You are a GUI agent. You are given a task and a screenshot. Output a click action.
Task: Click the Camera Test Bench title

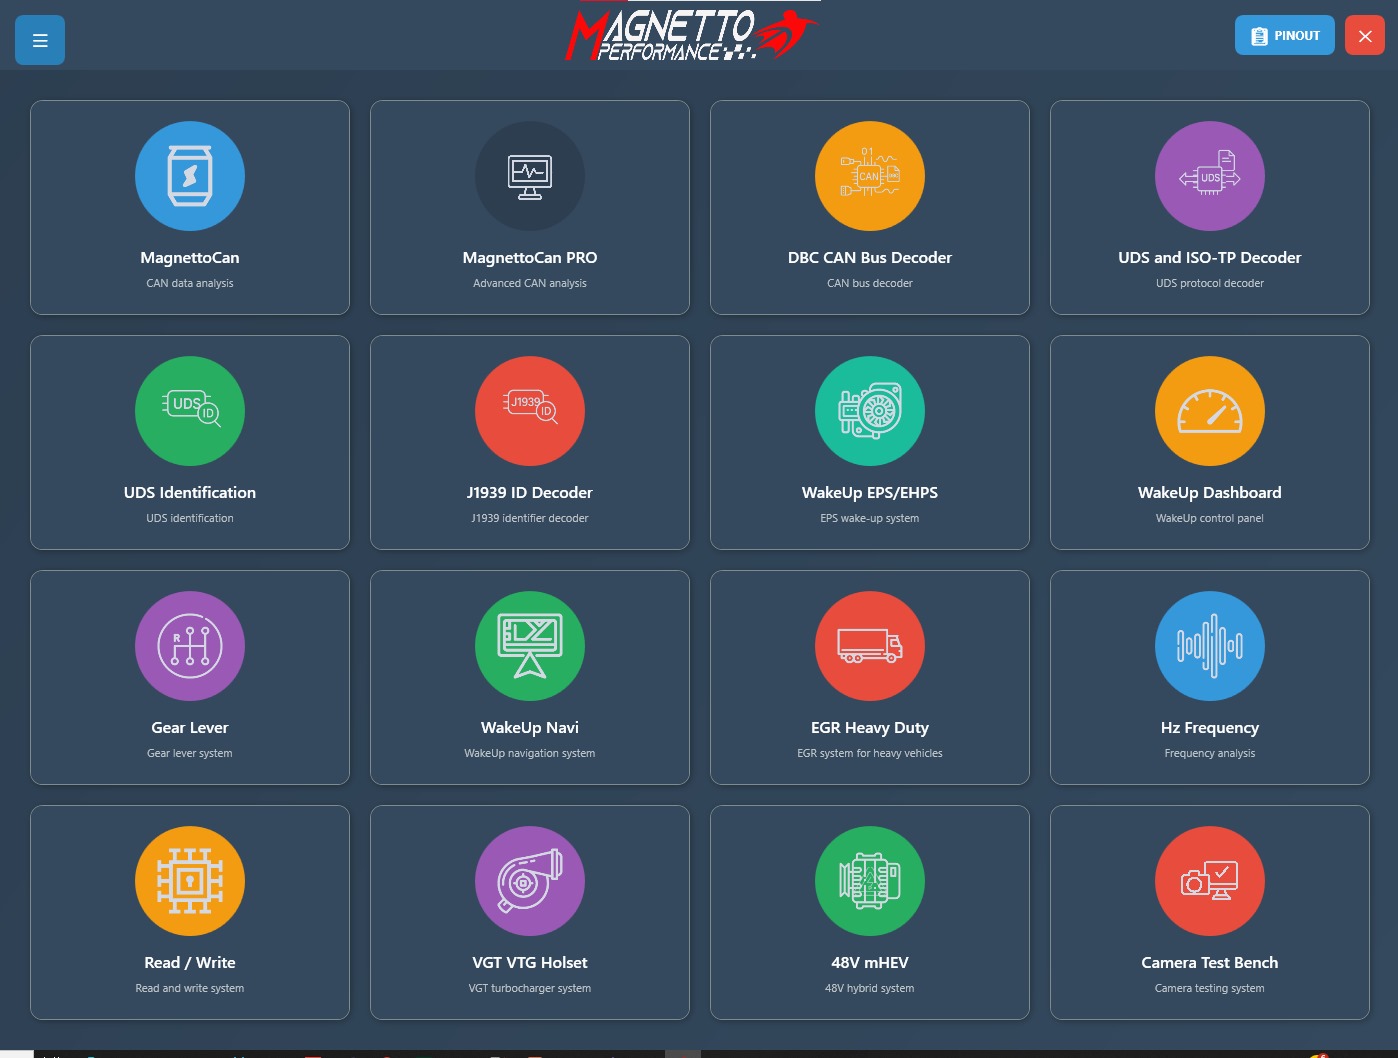click(1210, 962)
